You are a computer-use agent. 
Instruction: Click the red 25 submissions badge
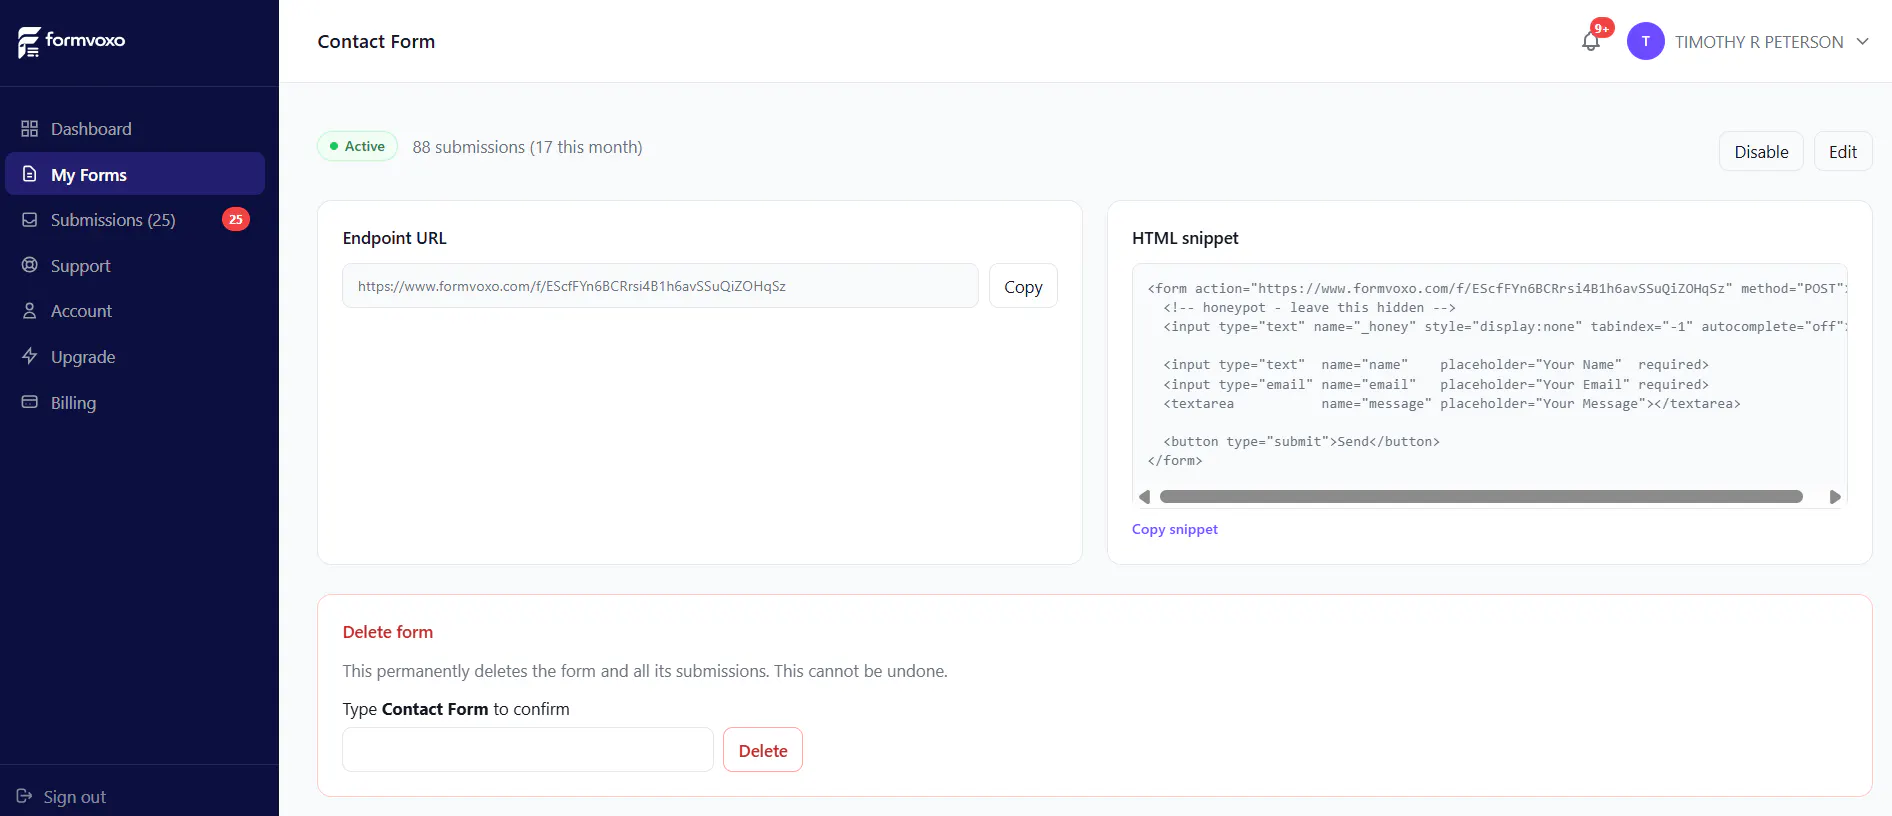236,219
